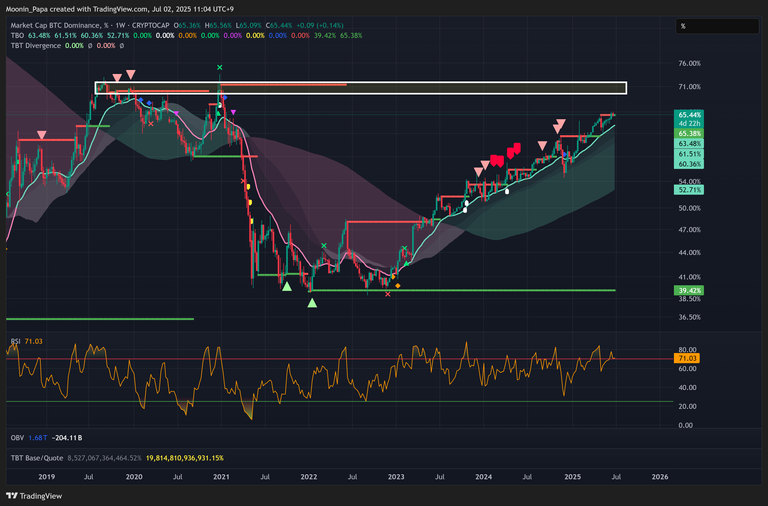This screenshot has height=506, width=768.
Task: Click 'CRYPTOCAP' in the chart legend
Action: pyautogui.click(x=151, y=25)
